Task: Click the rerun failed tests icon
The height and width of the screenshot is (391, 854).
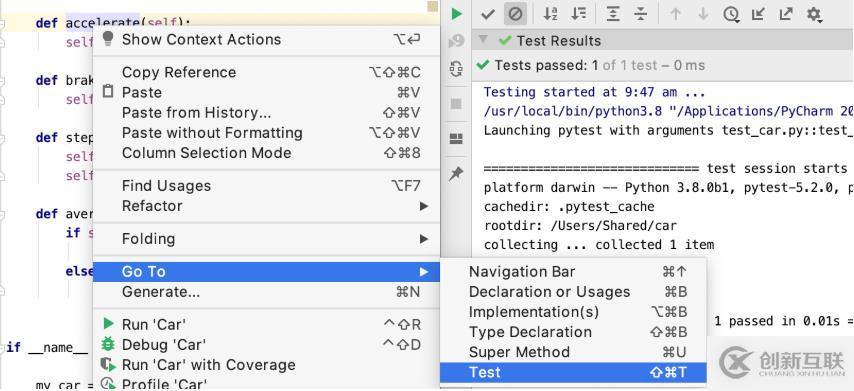Action: (x=456, y=41)
